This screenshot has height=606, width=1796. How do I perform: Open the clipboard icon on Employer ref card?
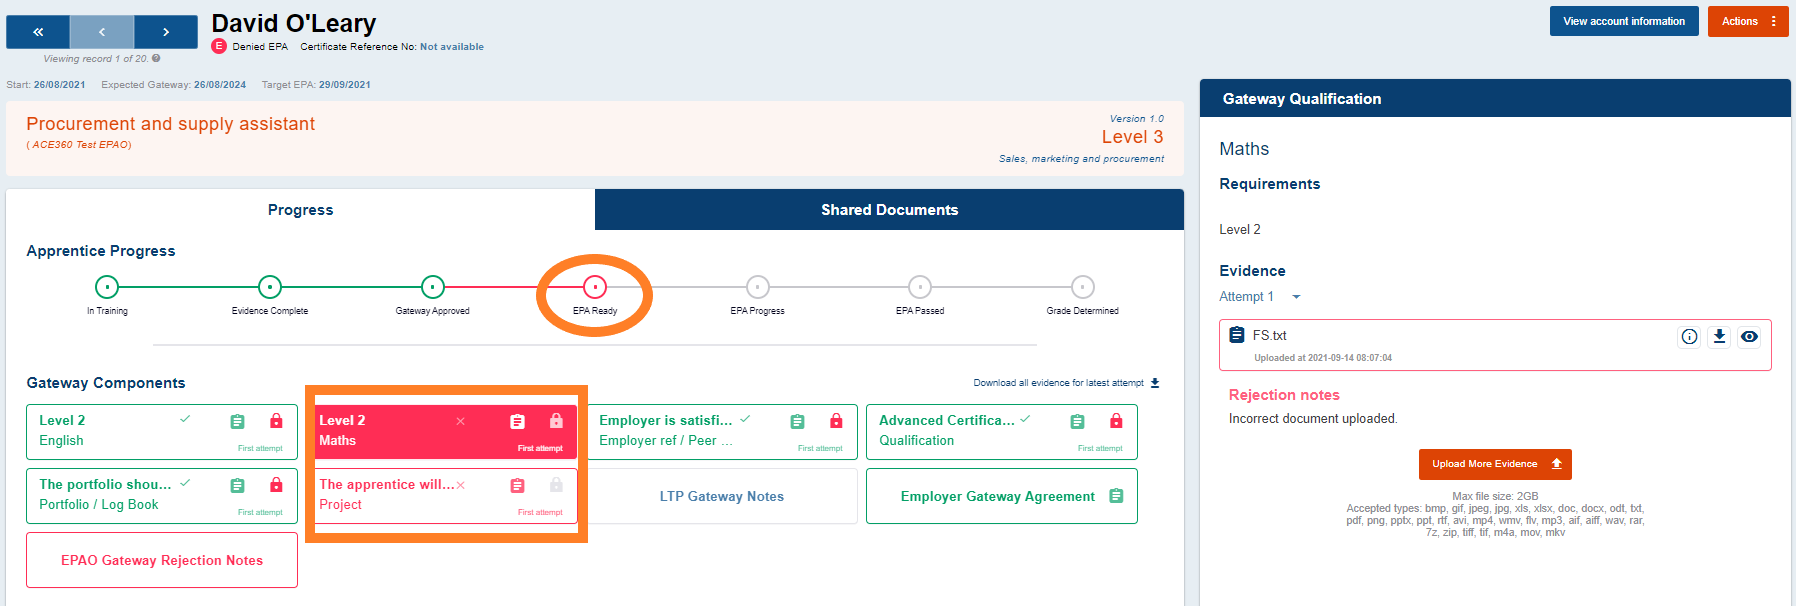tap(797, 421)
